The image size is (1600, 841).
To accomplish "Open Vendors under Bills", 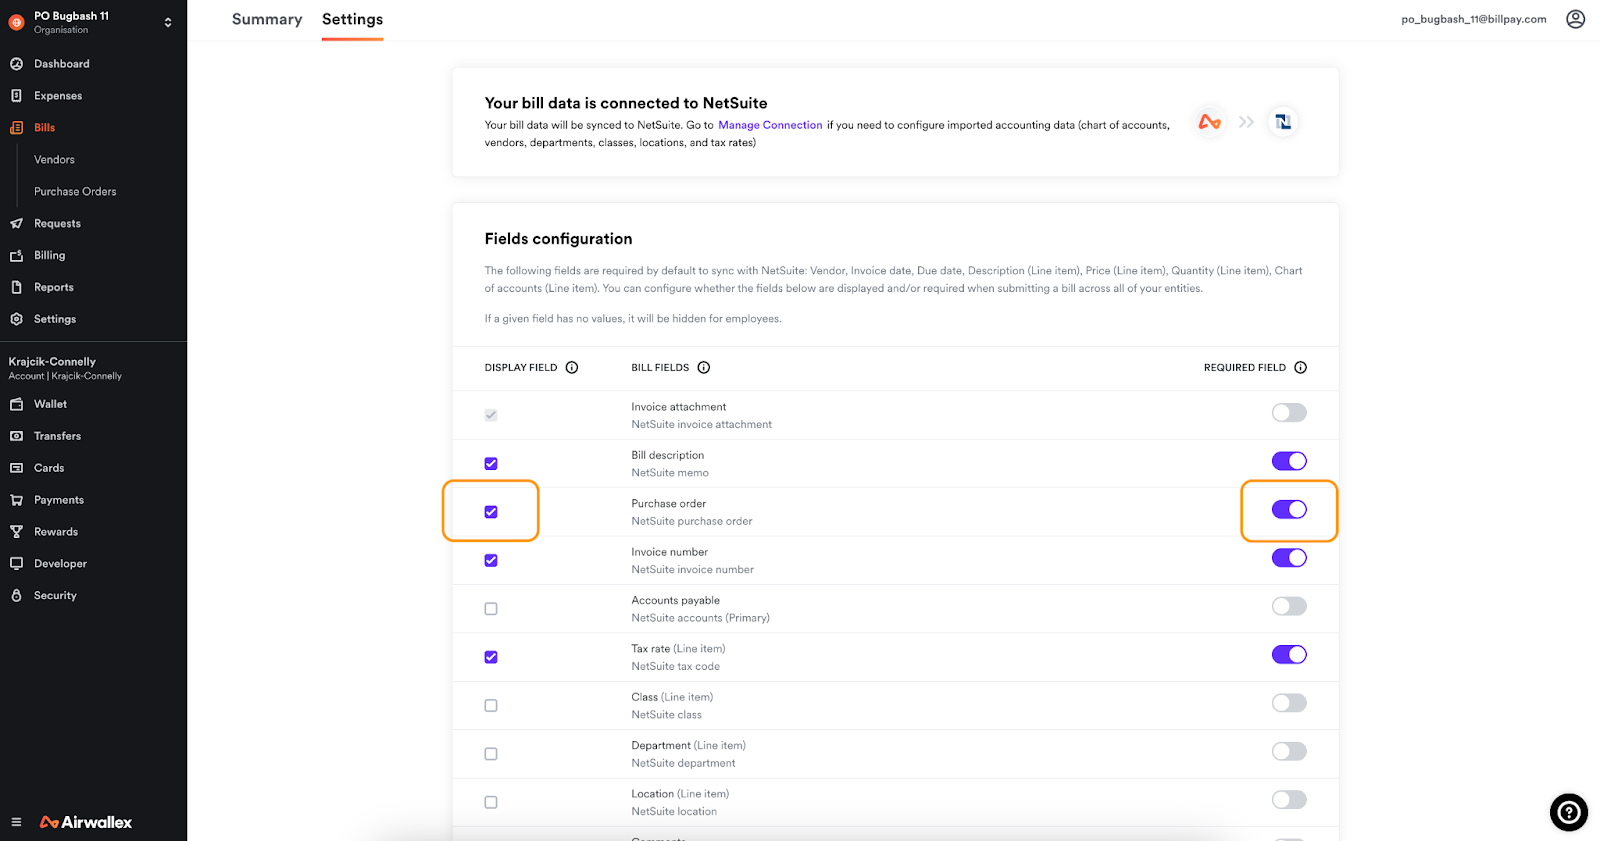I will 54,160.
